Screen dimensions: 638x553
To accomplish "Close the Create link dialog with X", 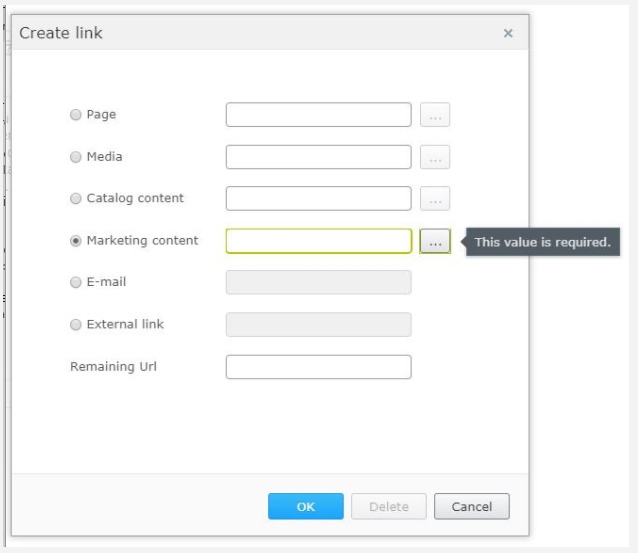I will pyautogui.click(x=508, y=34).
